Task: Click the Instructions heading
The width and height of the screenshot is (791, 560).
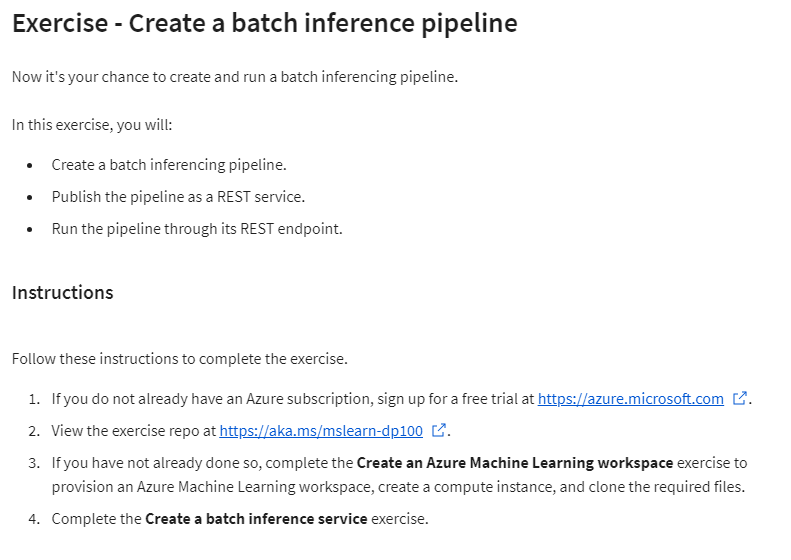Action: point(62,293)
